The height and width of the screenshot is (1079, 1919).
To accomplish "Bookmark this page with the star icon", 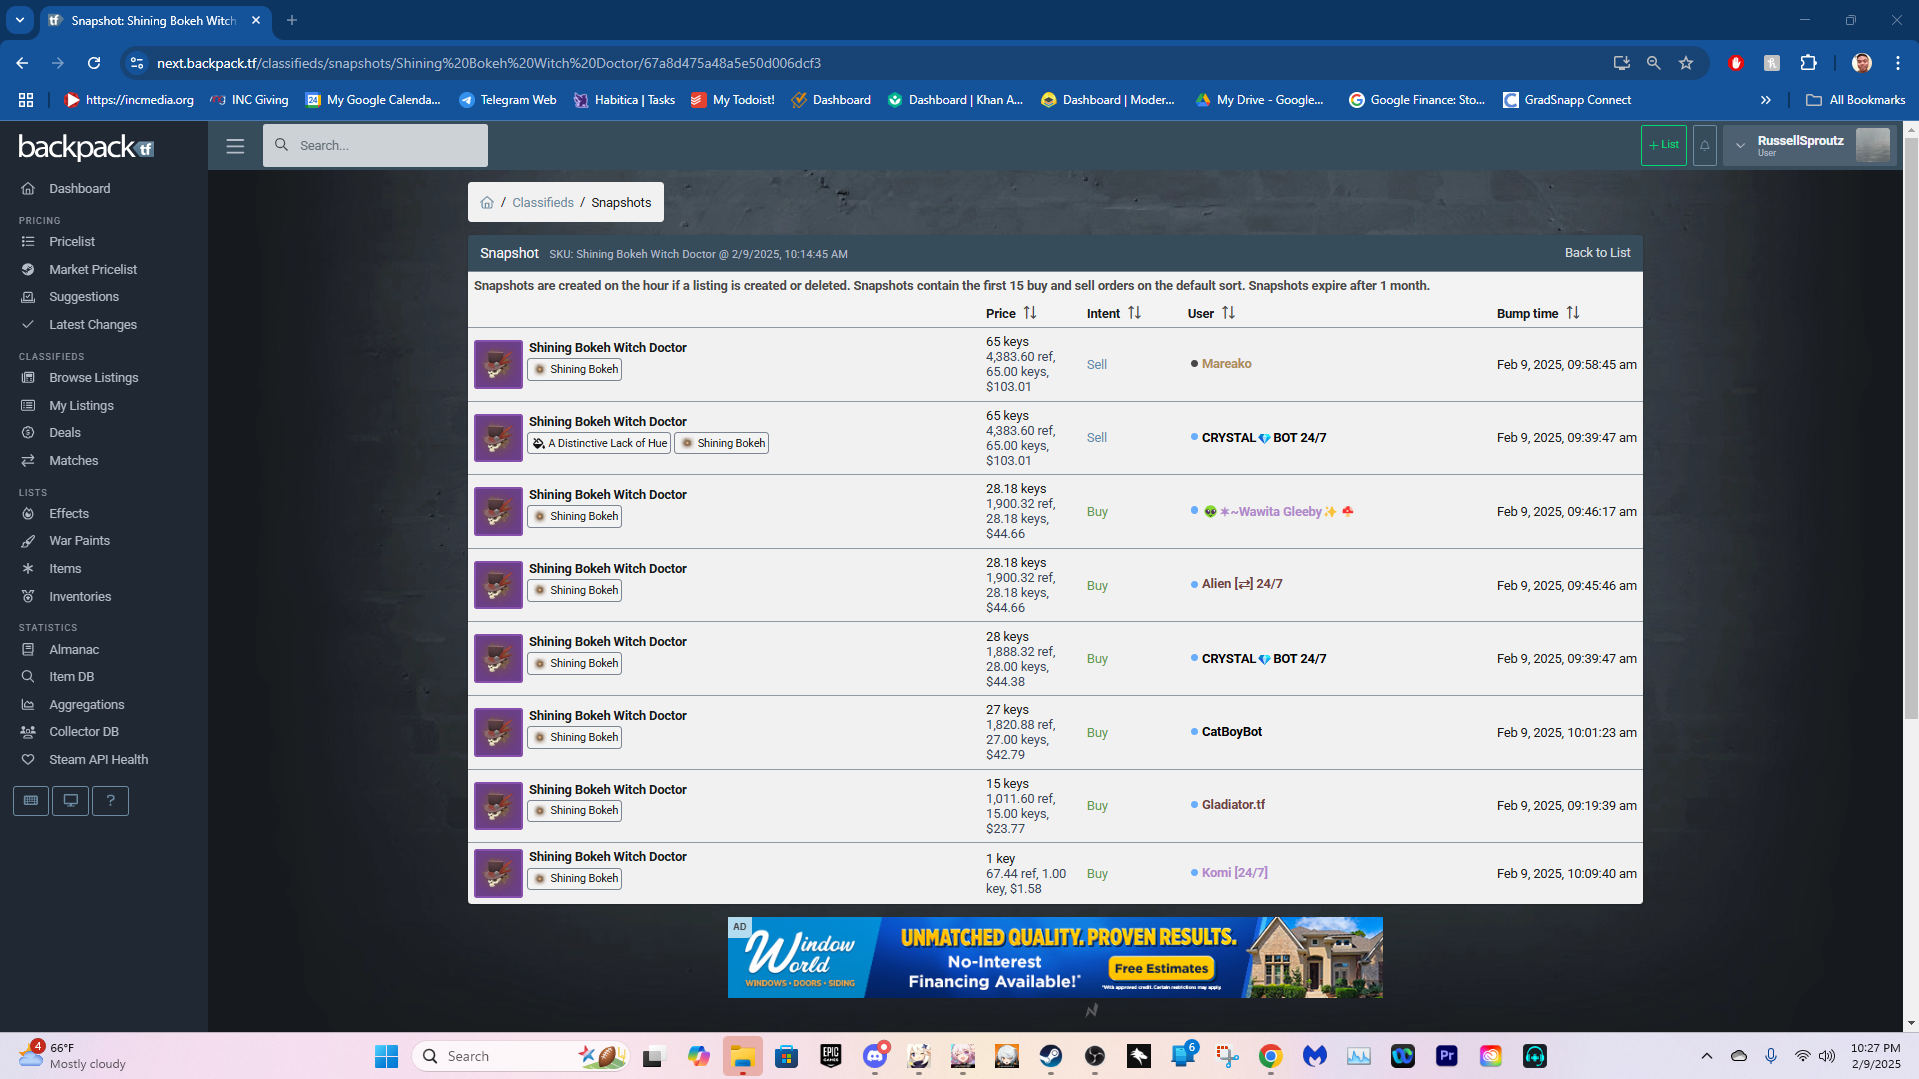I will [1686, 63].
